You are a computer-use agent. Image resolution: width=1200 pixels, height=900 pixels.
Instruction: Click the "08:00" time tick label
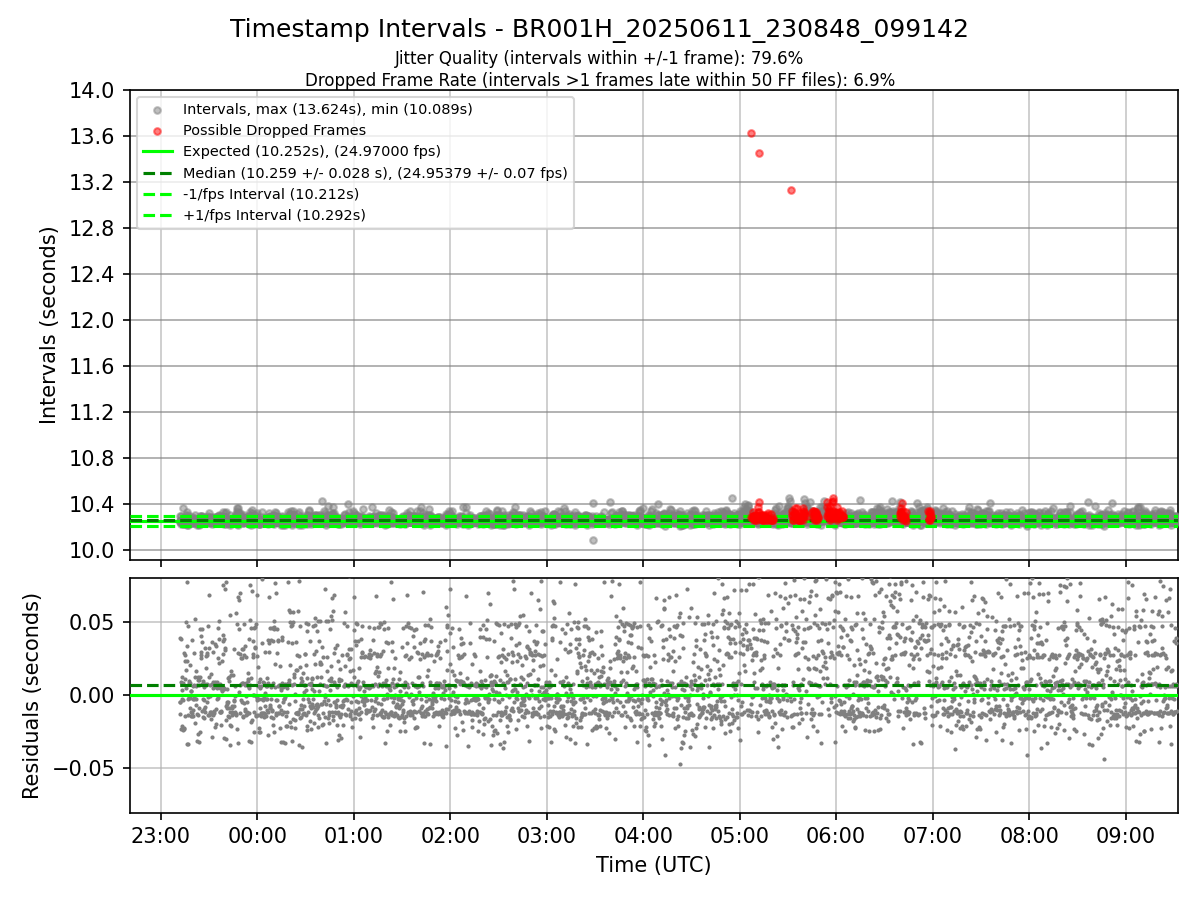click(1029, 835)
